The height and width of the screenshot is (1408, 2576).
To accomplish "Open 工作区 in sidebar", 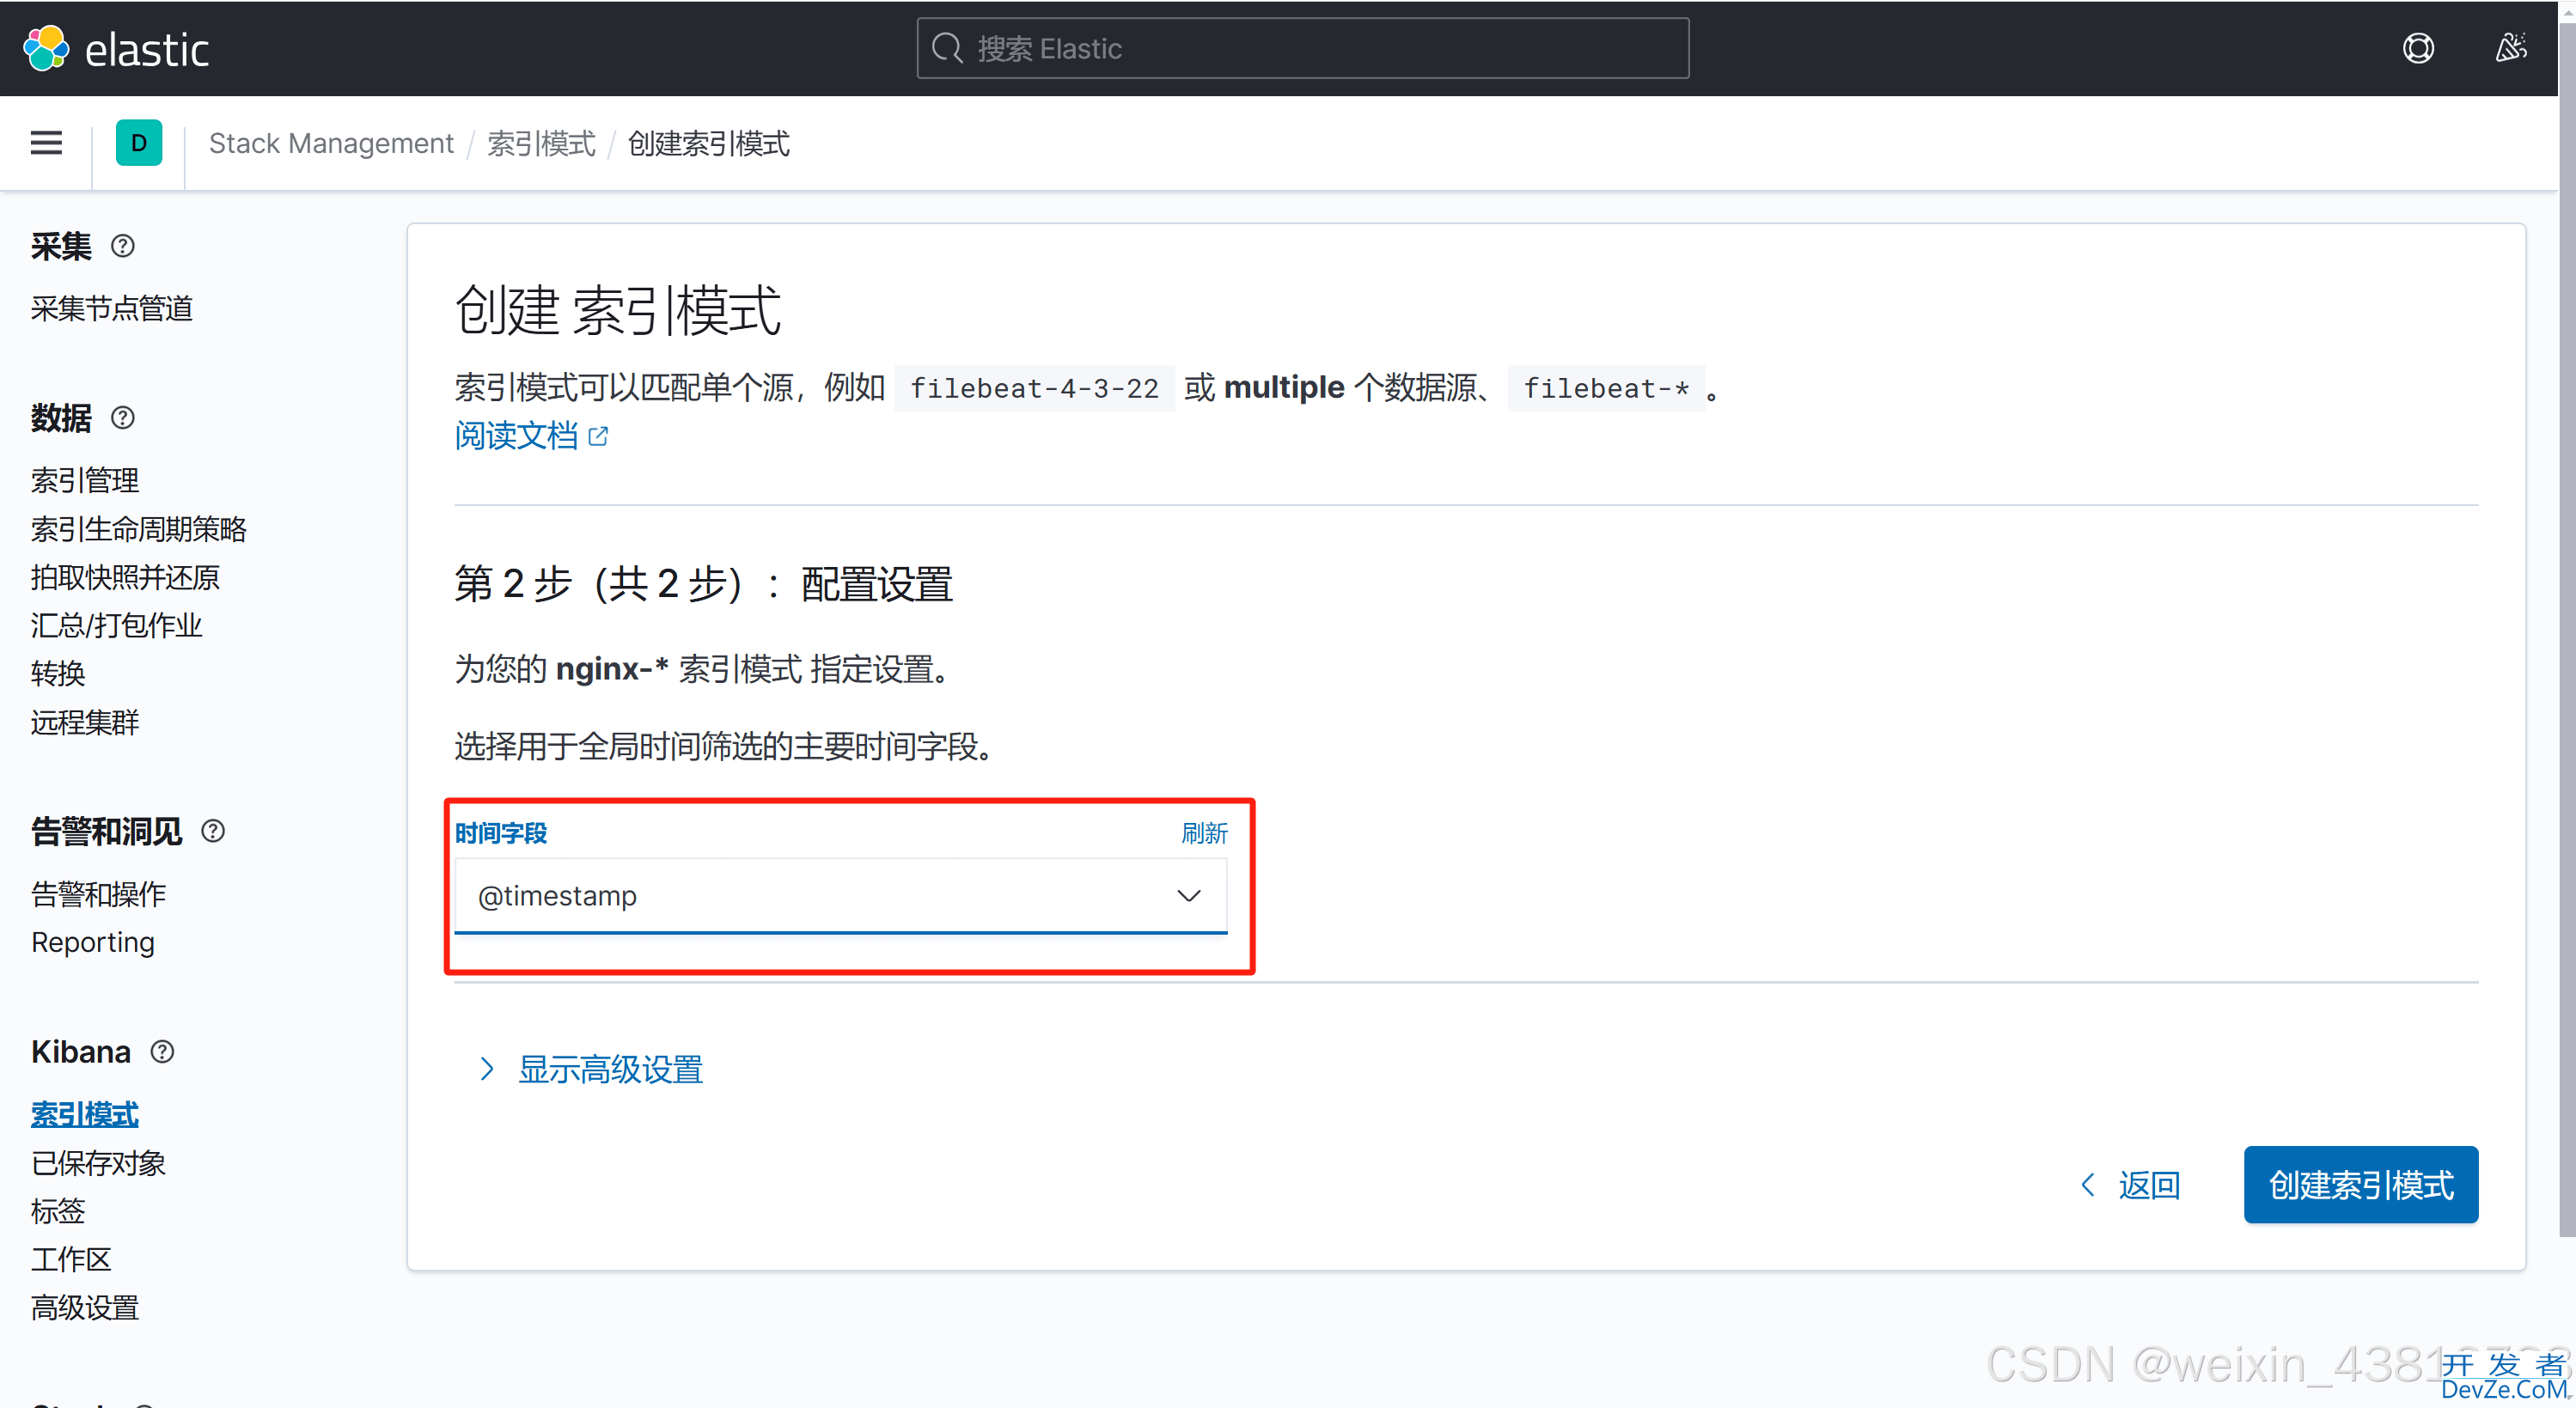I will tap(71, 1259).
